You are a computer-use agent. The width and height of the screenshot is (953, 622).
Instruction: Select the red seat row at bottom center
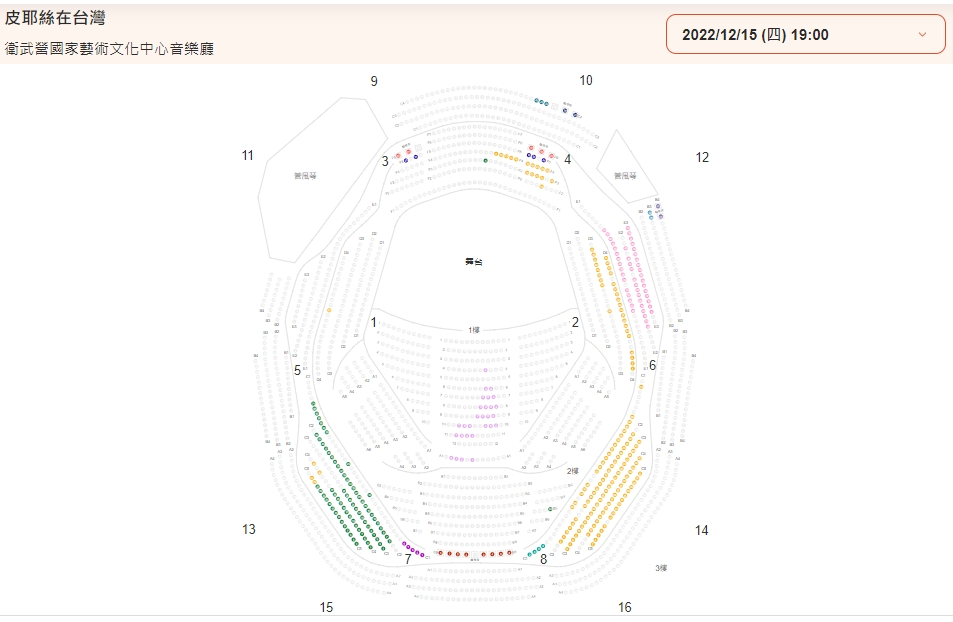[475, 553]
